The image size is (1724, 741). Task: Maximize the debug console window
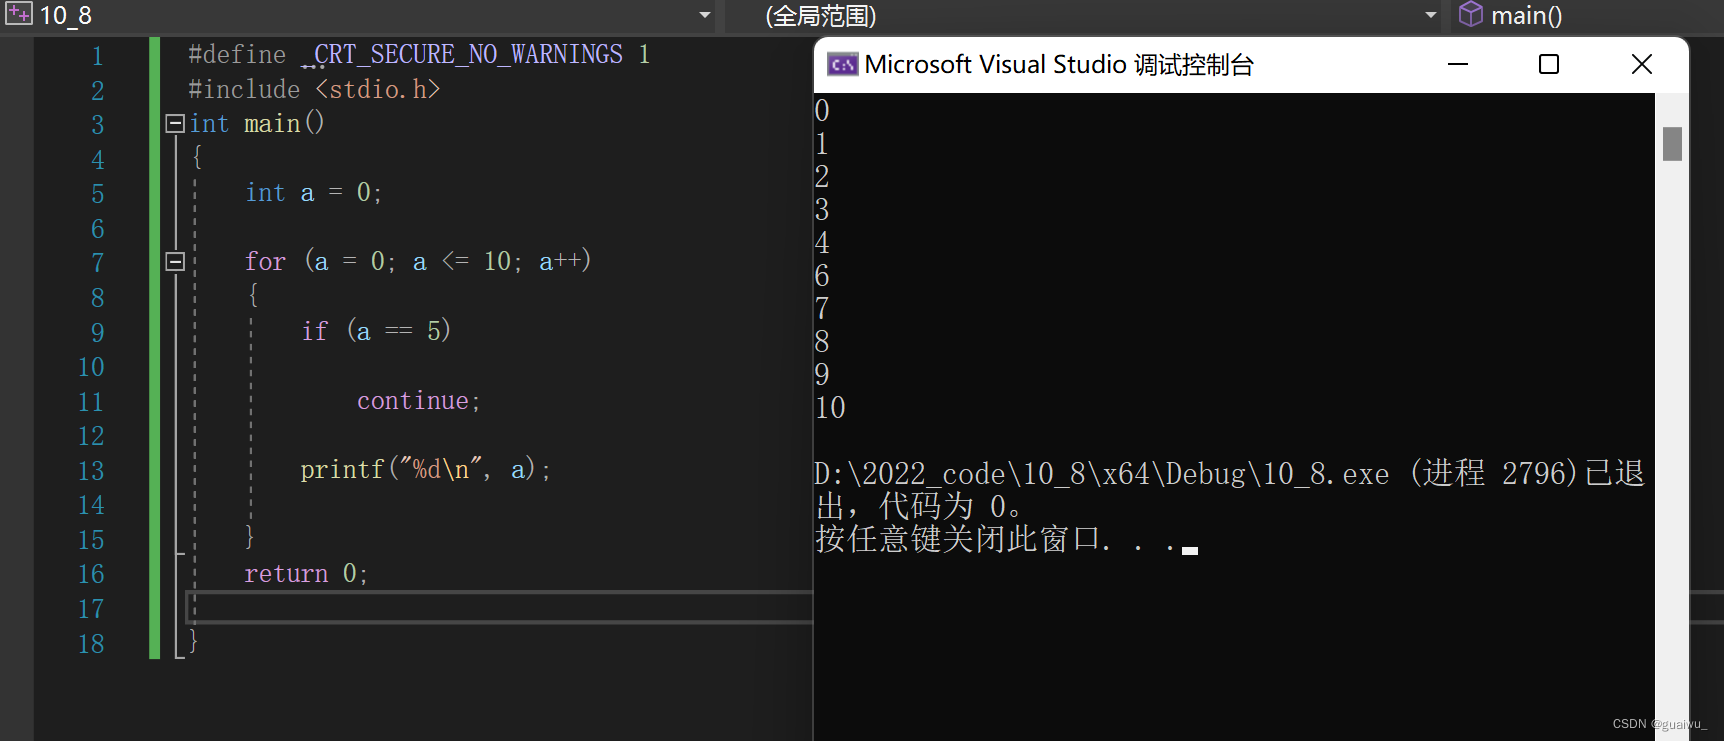pos(1549,64)
